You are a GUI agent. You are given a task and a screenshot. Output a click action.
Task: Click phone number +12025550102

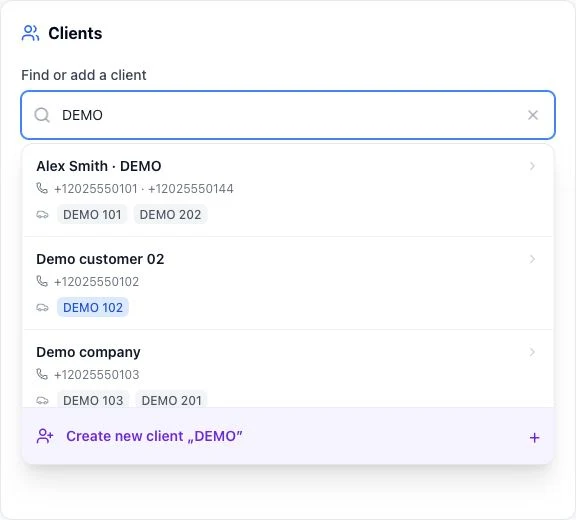97,282
